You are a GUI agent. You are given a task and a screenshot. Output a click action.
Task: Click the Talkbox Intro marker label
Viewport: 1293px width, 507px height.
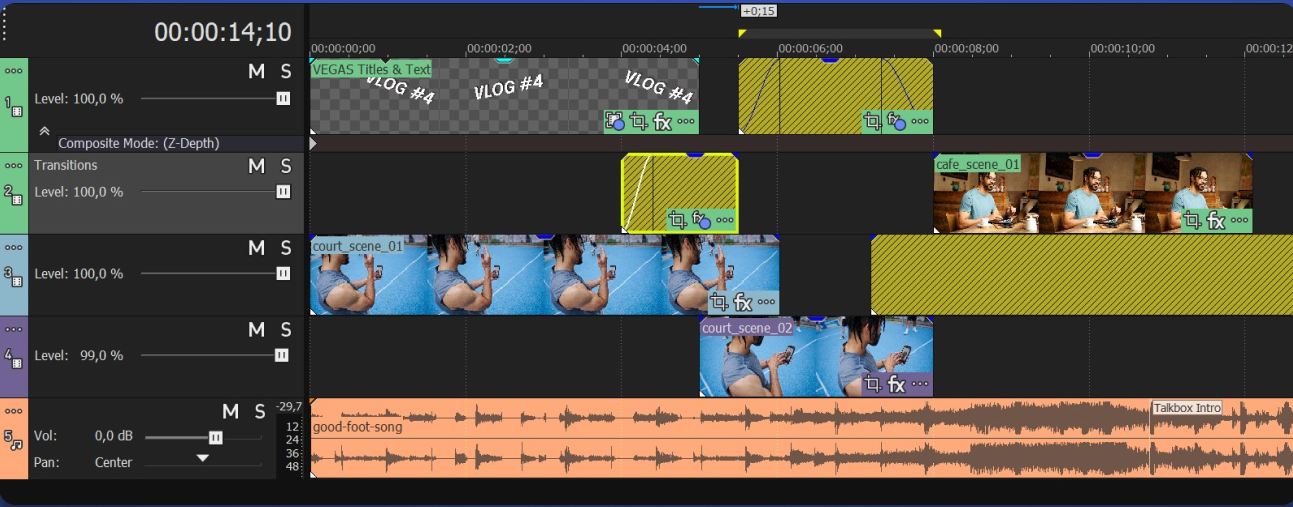click(1186, 408)
